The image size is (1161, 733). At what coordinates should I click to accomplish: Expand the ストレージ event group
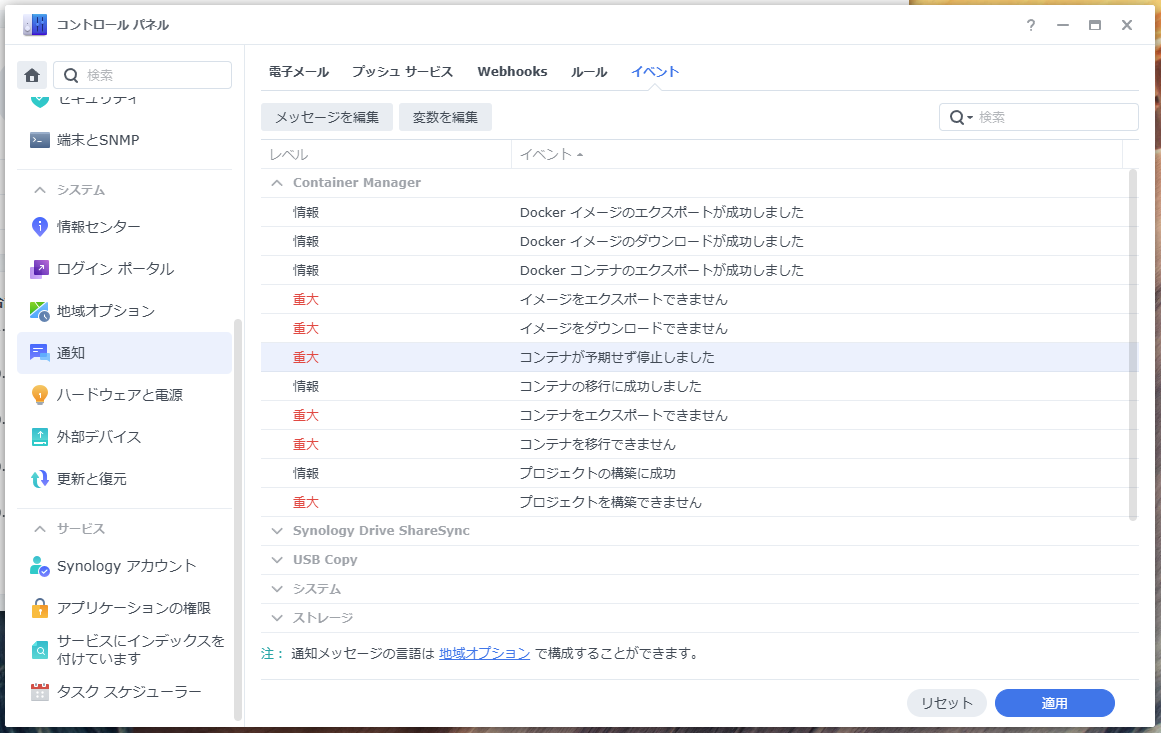(277, 617)
